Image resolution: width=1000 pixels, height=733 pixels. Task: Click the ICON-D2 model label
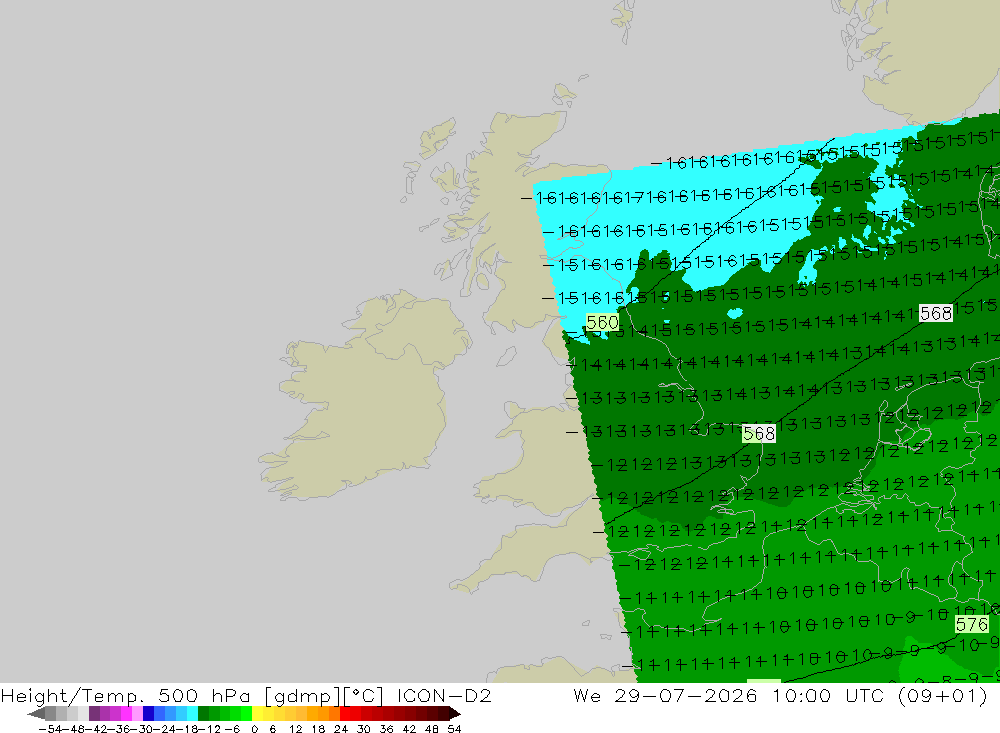pyautogui.click(x=444, y=695)
